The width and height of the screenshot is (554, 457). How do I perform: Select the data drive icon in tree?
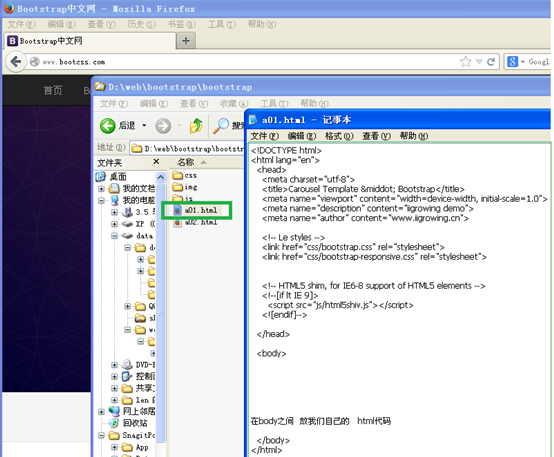click(127, 236)
